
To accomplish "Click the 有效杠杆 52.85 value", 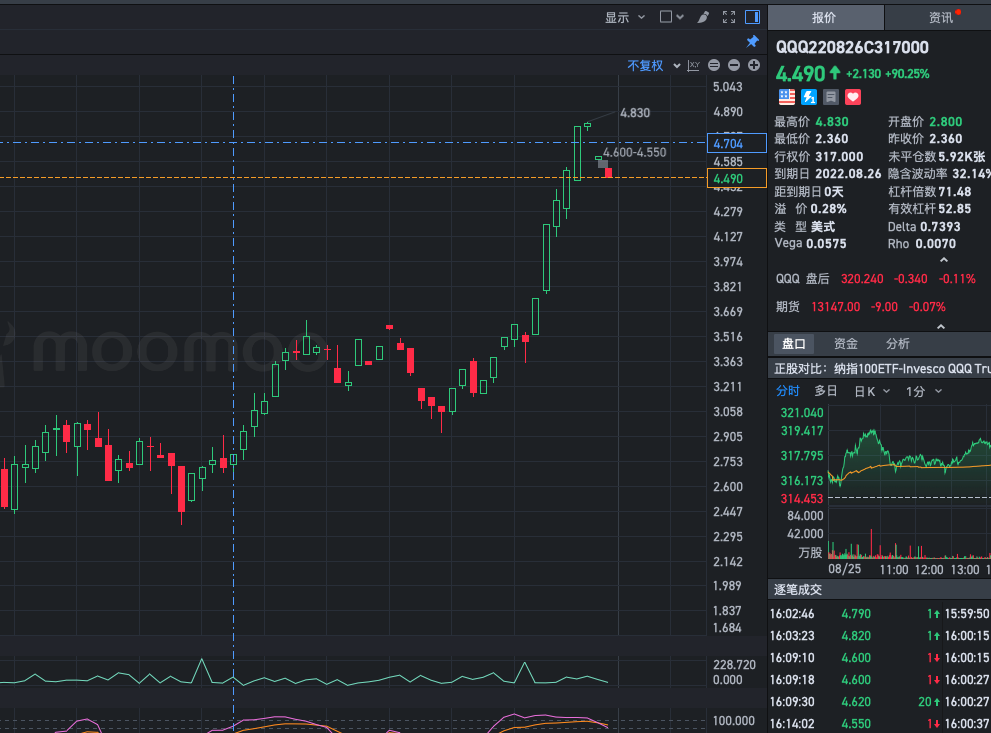I will (954, 209).
